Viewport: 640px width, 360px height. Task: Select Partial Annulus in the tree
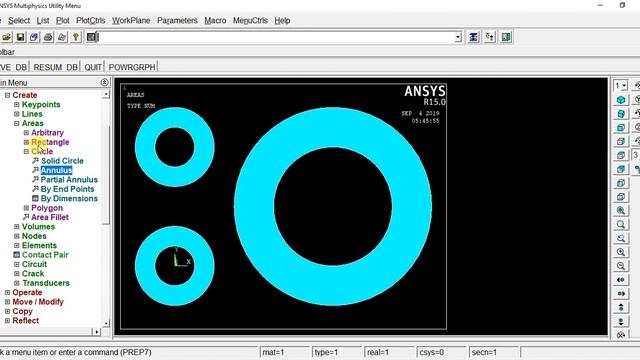pyautogui.click(x=69, y=180)
